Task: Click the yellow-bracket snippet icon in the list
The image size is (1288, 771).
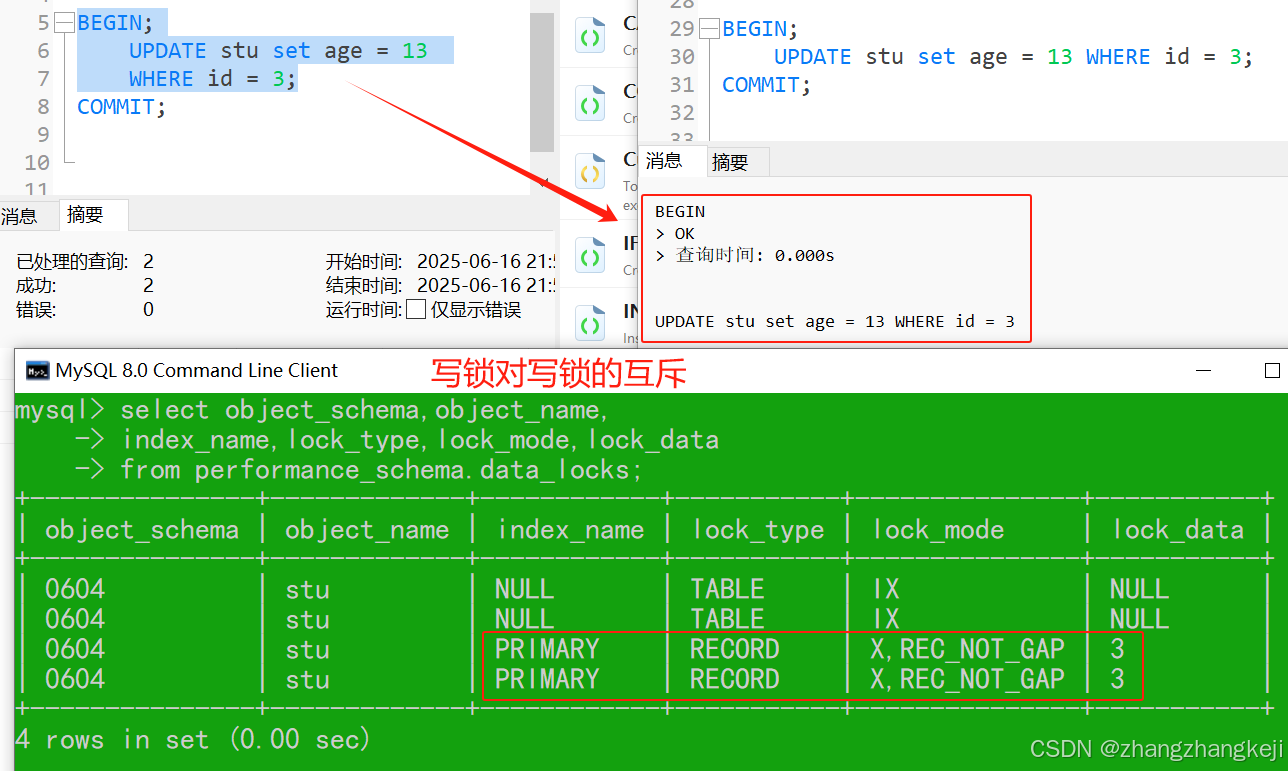Action: [x=590, y=170]
